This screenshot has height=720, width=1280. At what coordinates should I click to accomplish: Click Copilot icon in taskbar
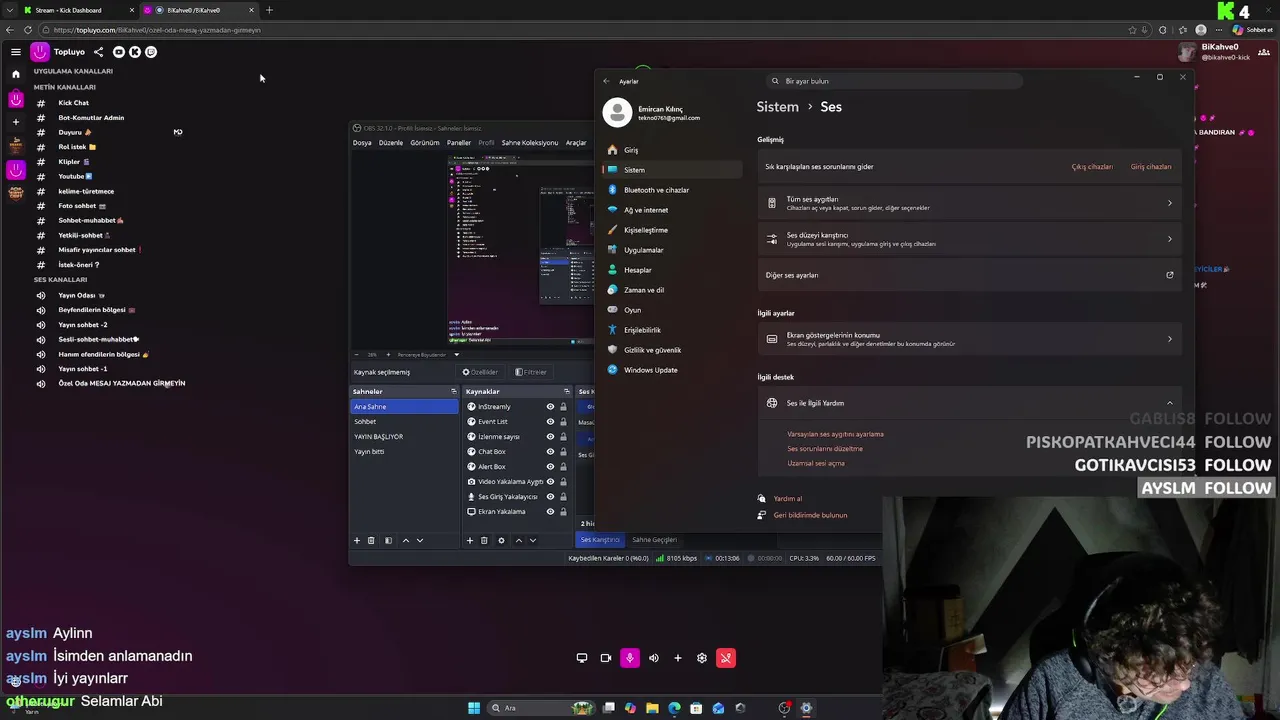pos(630,708)
